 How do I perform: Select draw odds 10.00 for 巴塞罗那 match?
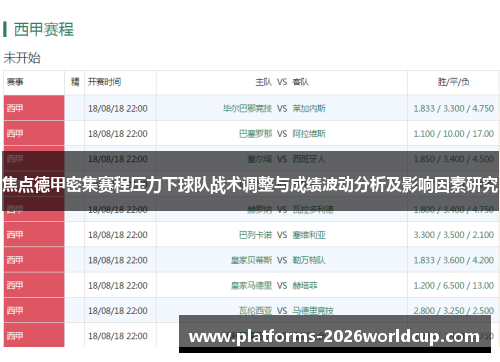[x=453, y=134]
